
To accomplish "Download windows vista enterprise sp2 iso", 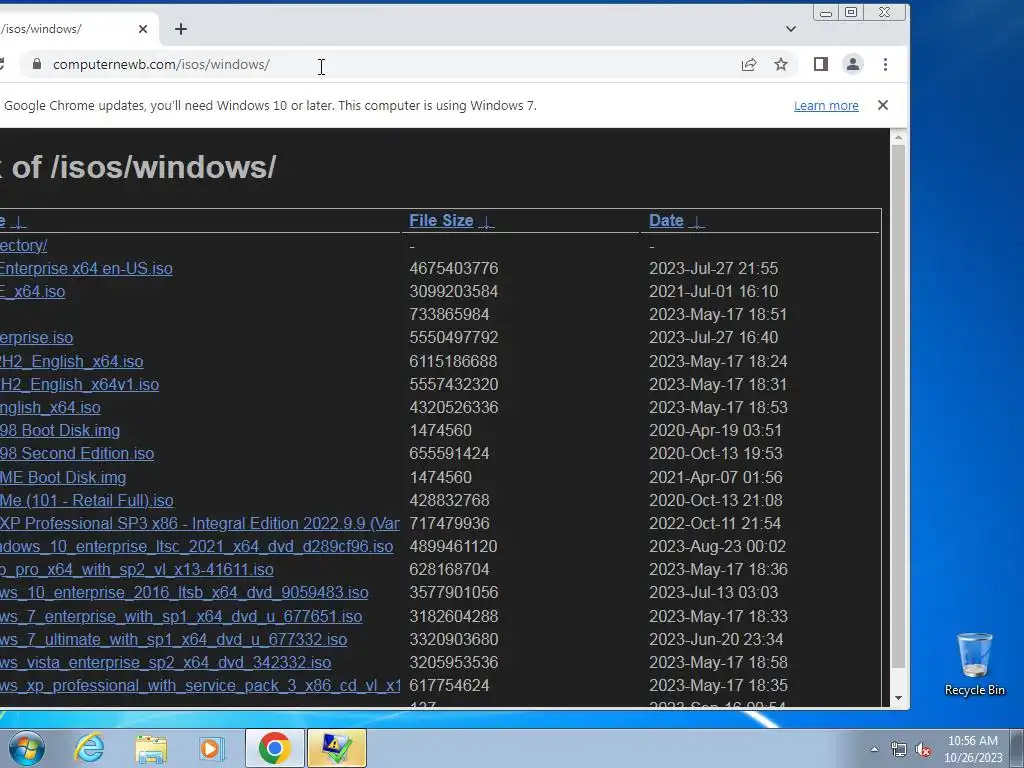I will [x=166, y=662].
